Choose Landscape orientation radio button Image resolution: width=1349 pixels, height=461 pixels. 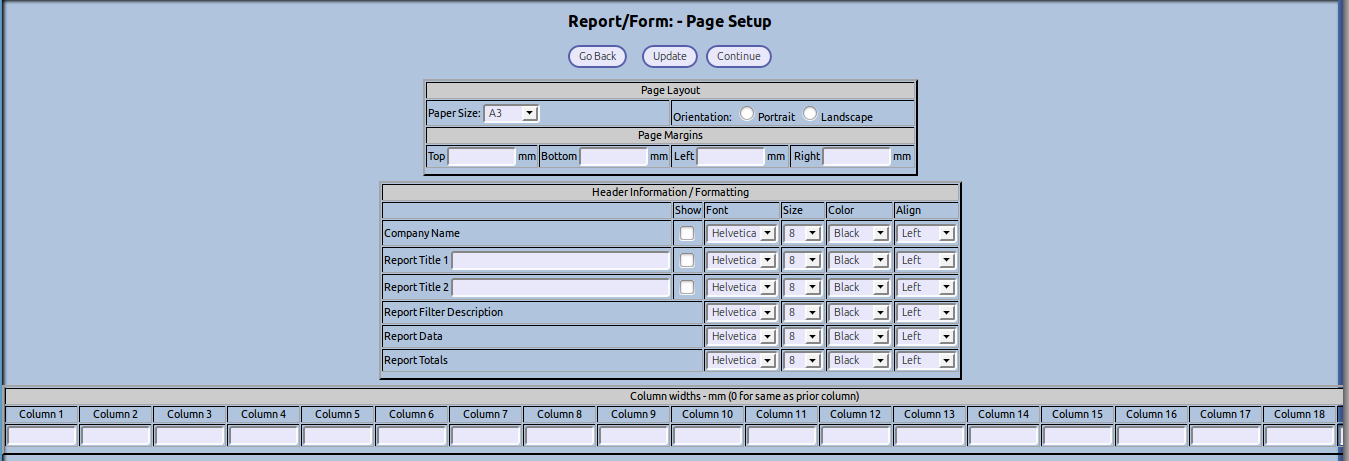tap(810, 114)
